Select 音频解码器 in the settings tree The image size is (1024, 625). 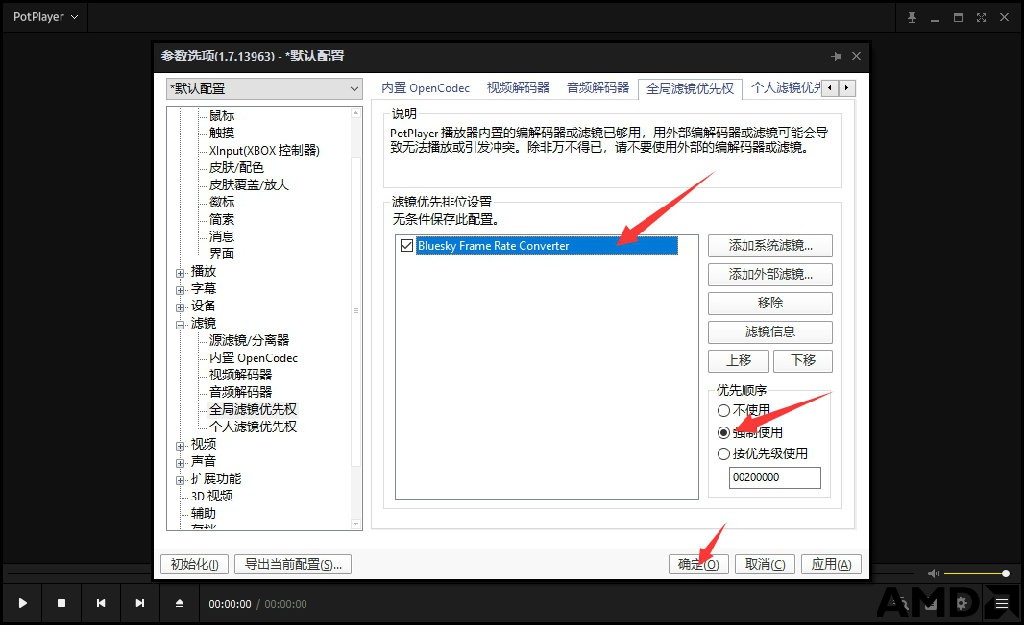click(x=240, y=392)
